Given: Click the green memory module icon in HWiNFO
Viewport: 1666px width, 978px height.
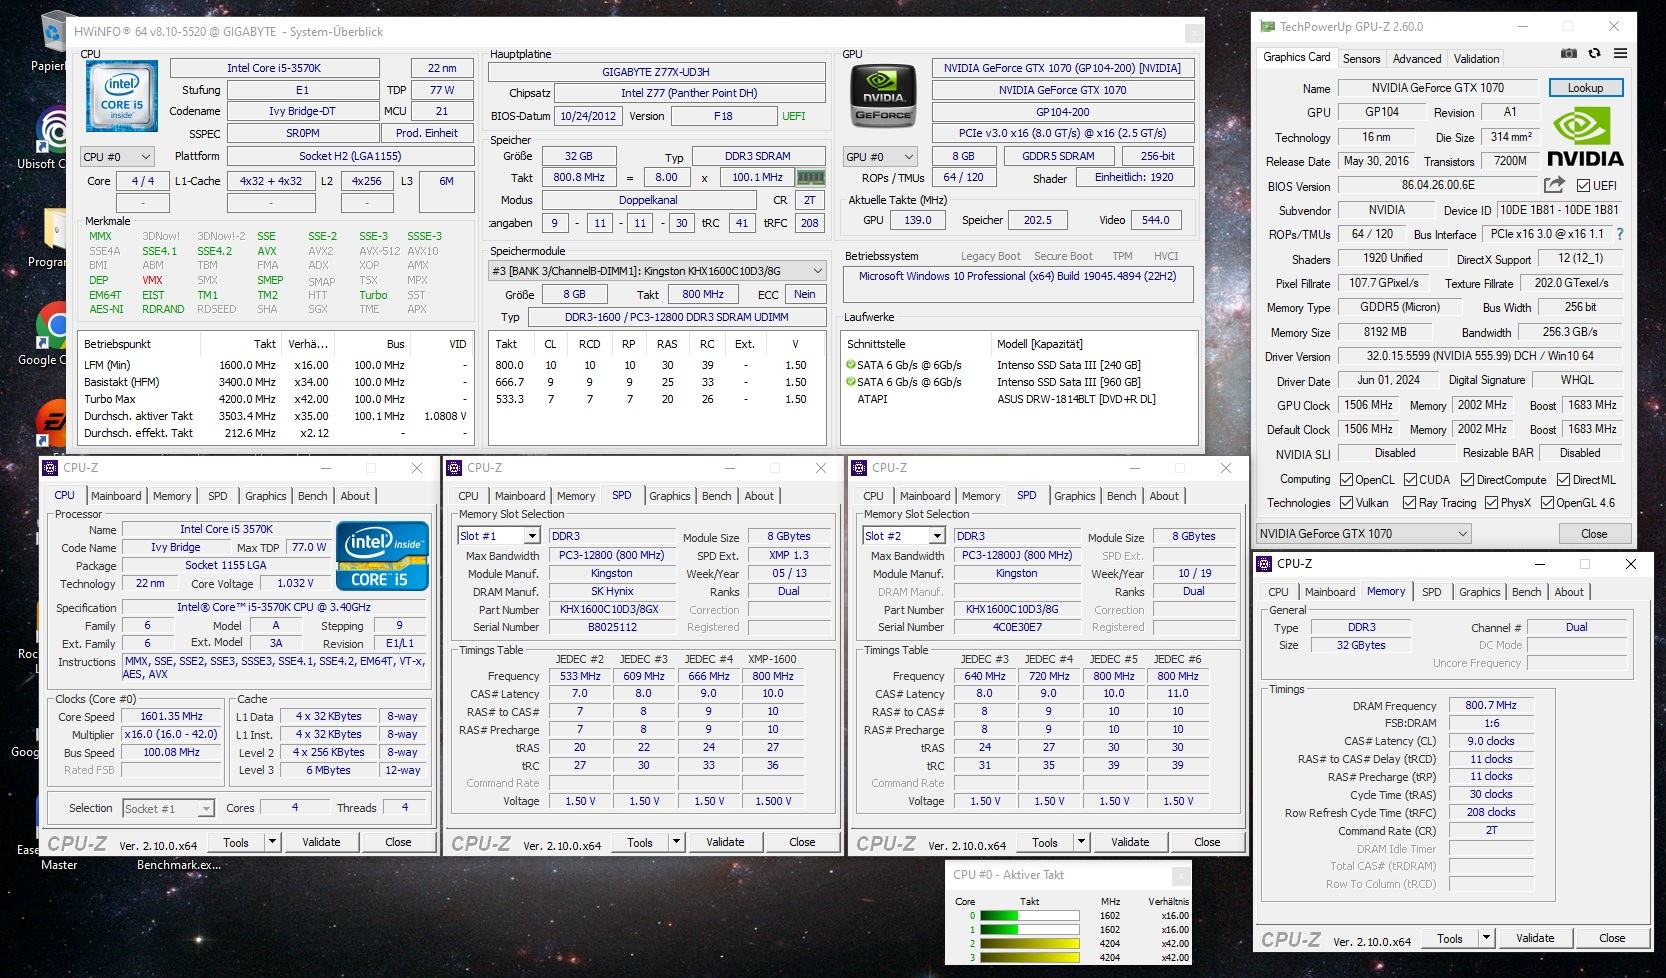Looking at the screenshot, I should 810,177.
